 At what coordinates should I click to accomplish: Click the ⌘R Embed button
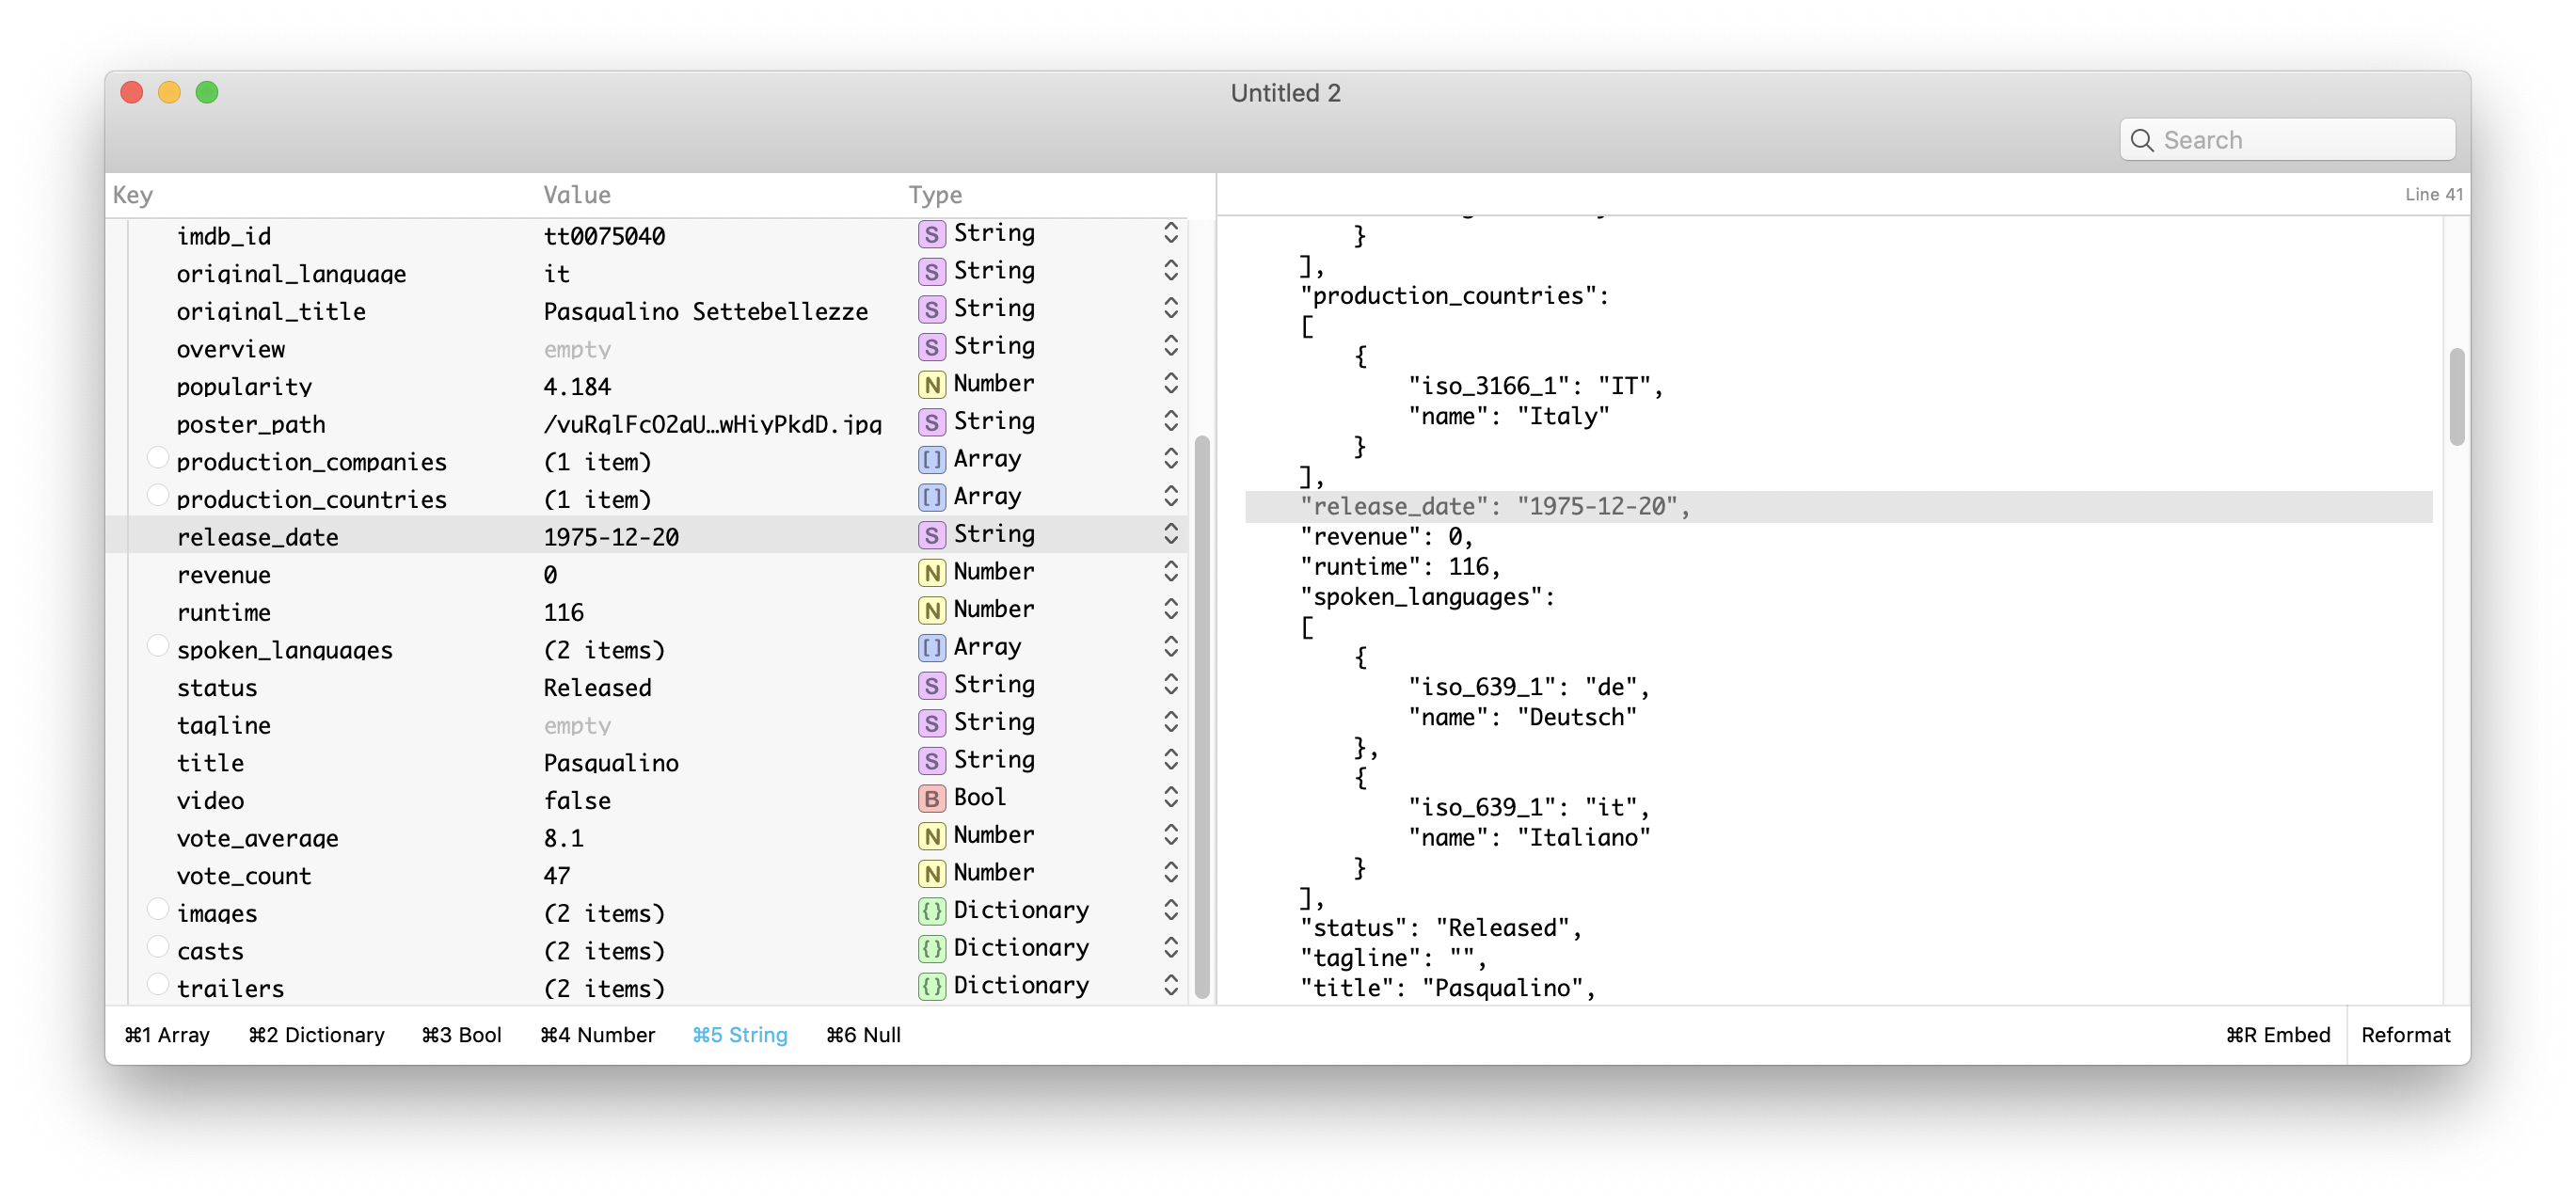(x=2277, y=1035)
